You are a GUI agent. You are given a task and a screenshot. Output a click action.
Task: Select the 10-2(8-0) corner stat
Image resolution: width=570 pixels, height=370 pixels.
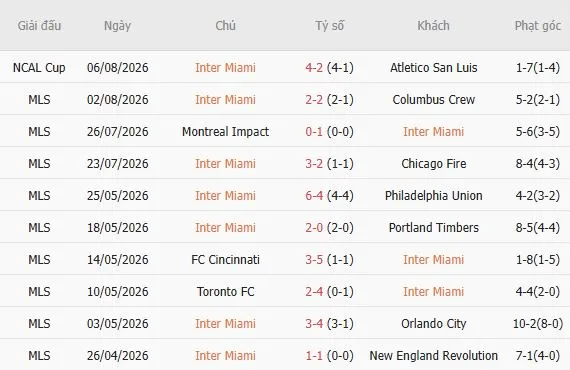(538, 323)
